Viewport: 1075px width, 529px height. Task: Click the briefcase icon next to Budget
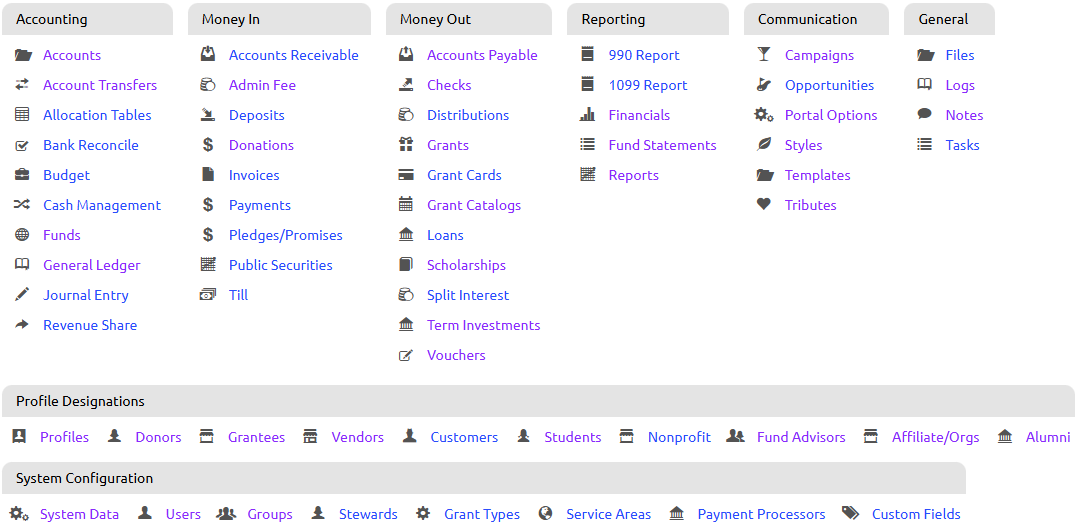22,175
